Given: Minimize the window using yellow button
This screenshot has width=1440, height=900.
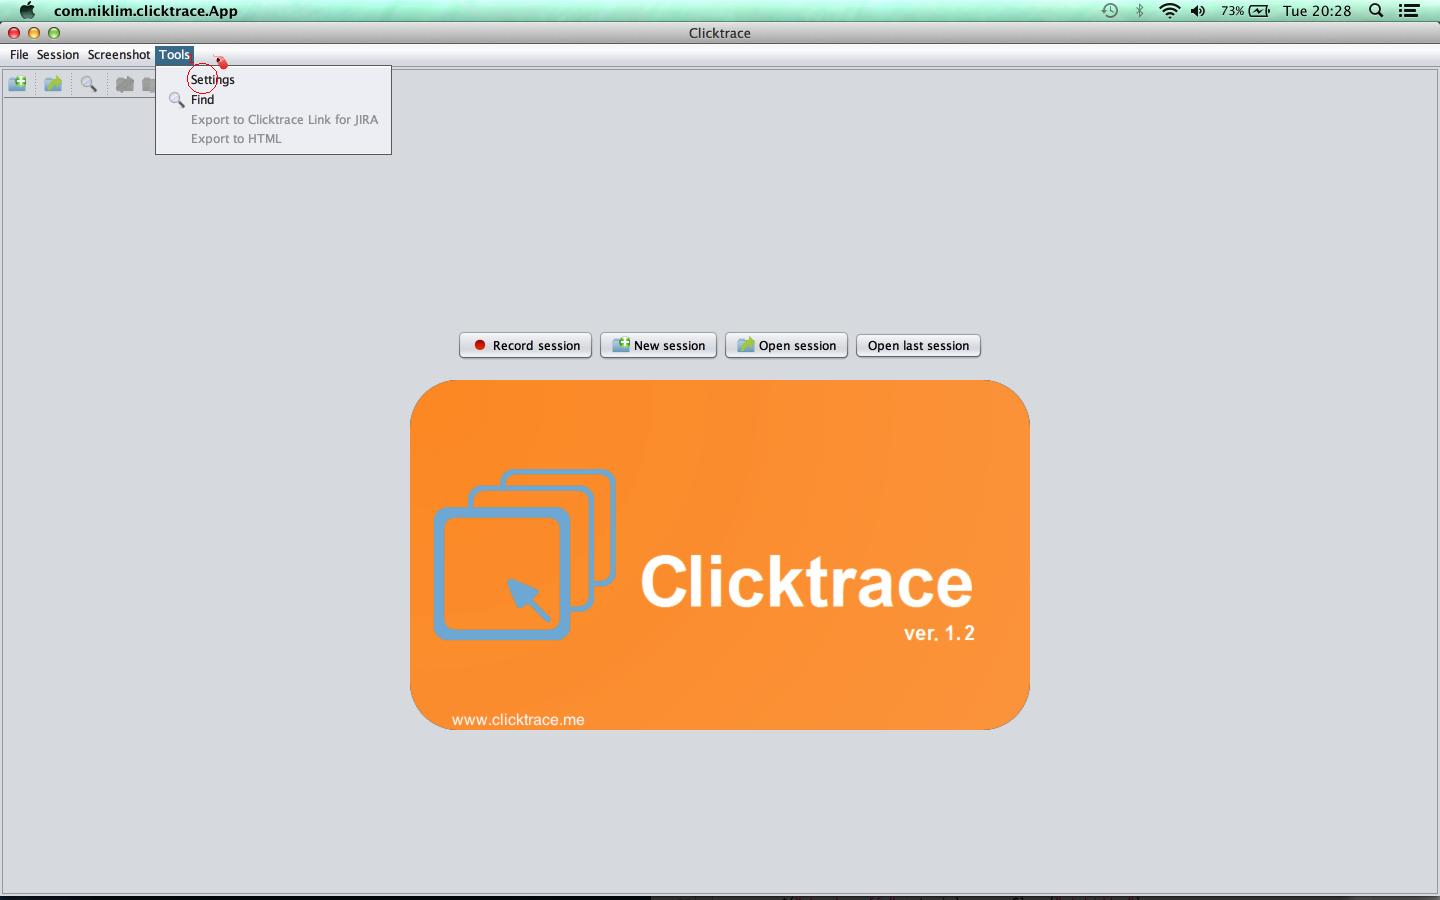Looking at the screenshot, I should pyautogui.click(x=34, y=33).
